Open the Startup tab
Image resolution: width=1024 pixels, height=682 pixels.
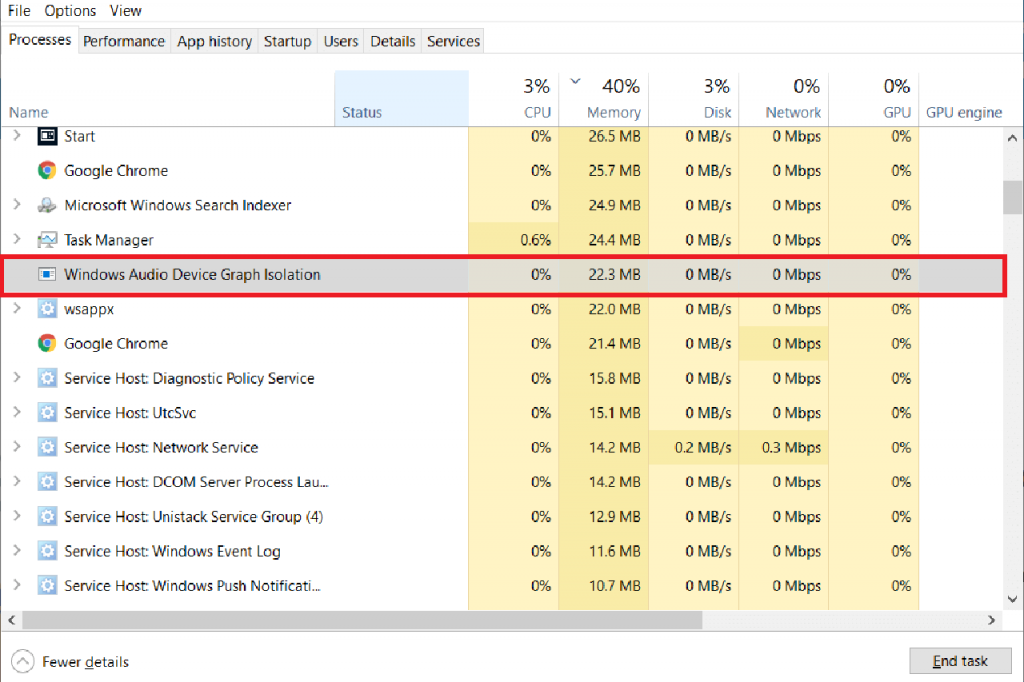tap(287, 41)
